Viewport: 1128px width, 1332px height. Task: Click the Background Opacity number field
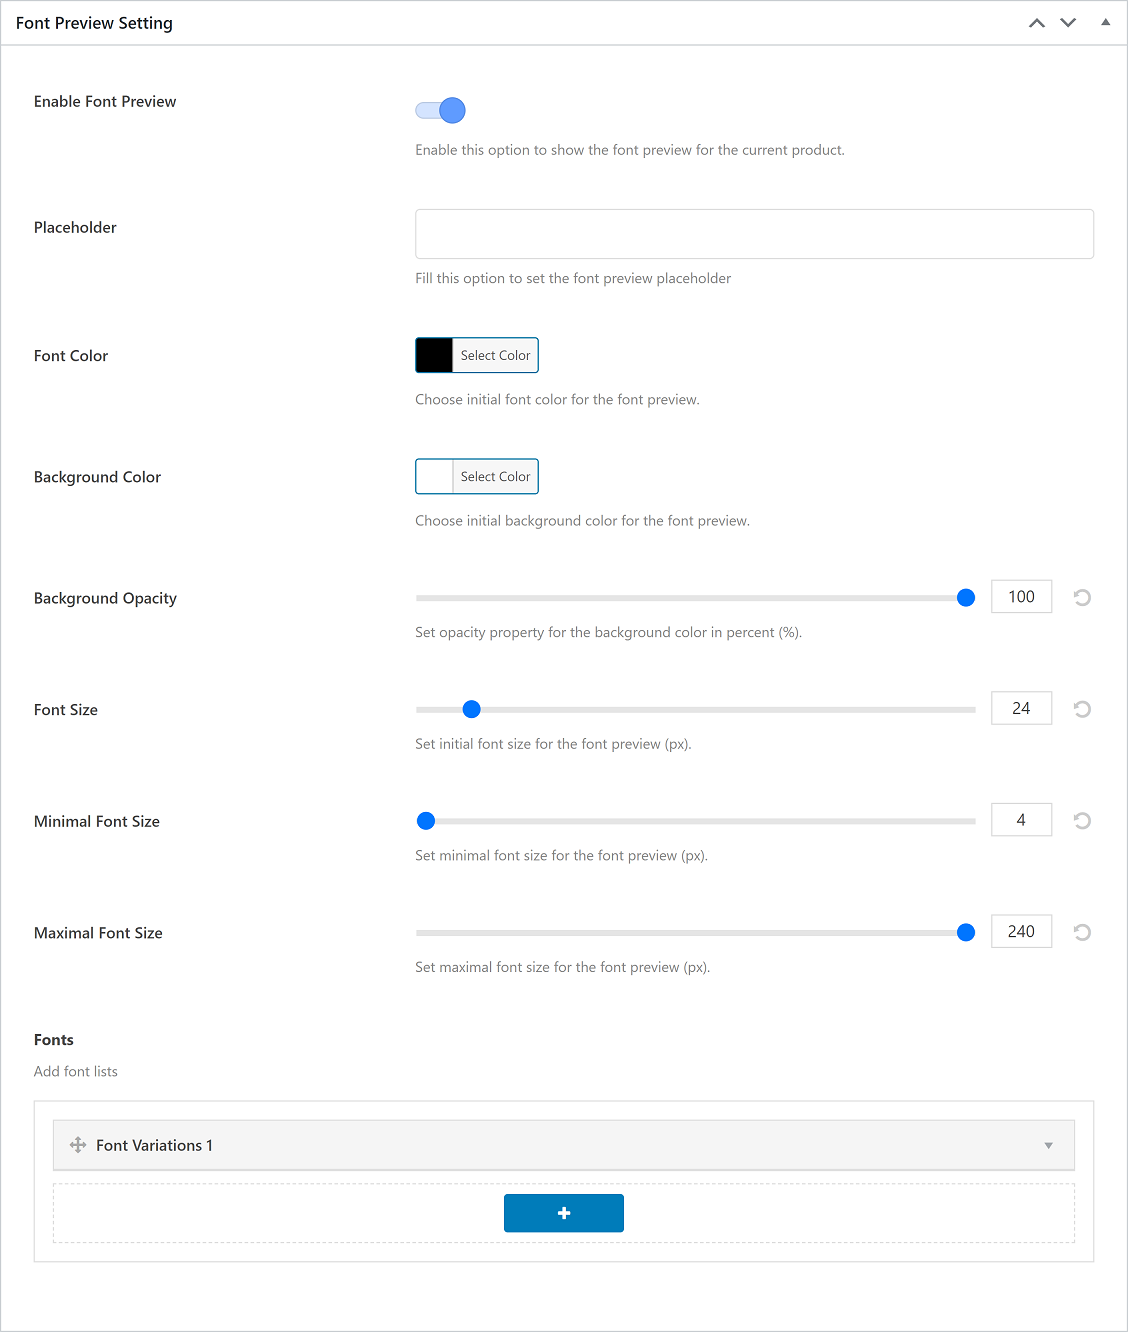pos(1021,597)
